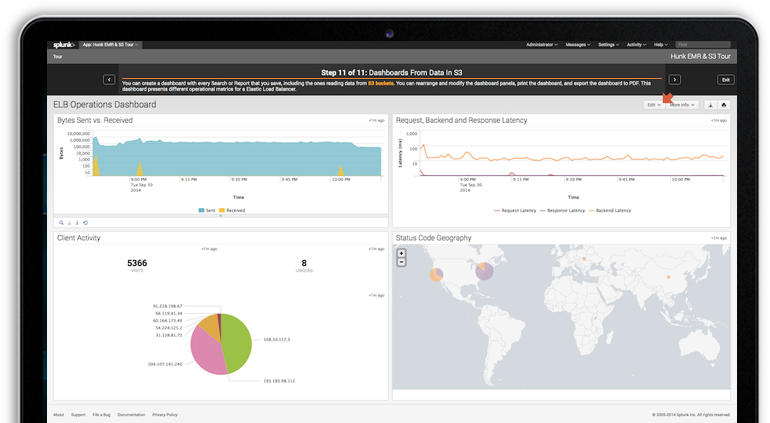The width and height of the screenshot is (770, 423).
Task: Click pie label 60.164.173.49
Action: pyautogui.click(x=167, y=321)
